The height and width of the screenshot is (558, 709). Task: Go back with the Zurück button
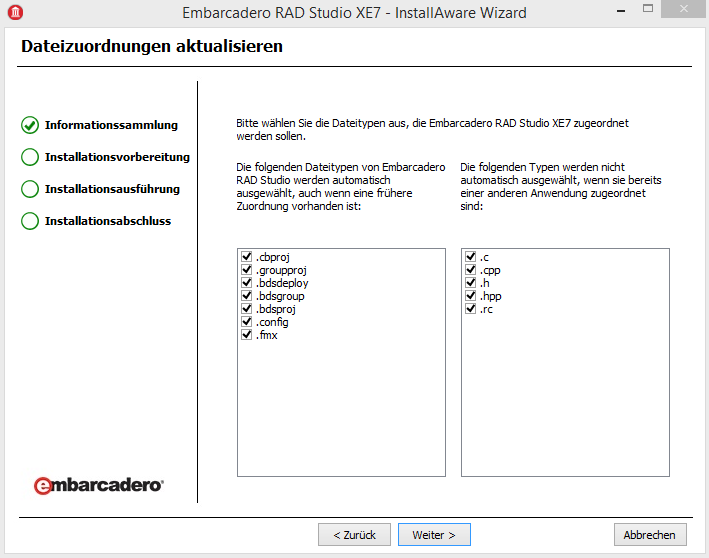point(354,534)
